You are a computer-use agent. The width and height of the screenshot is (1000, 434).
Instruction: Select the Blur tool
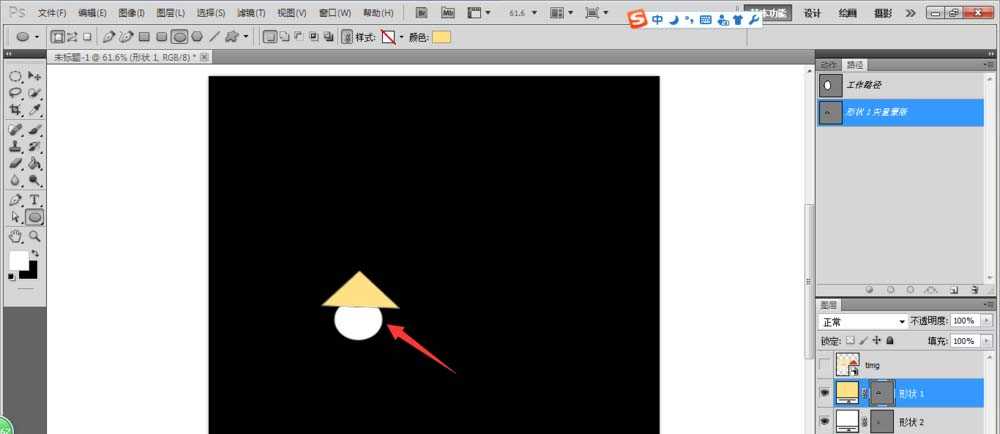[x=15, y=180]
